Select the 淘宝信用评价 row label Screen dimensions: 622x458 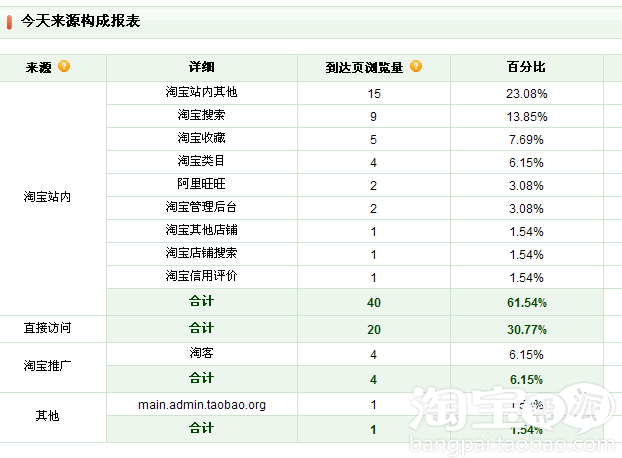[x=201, y=276]
